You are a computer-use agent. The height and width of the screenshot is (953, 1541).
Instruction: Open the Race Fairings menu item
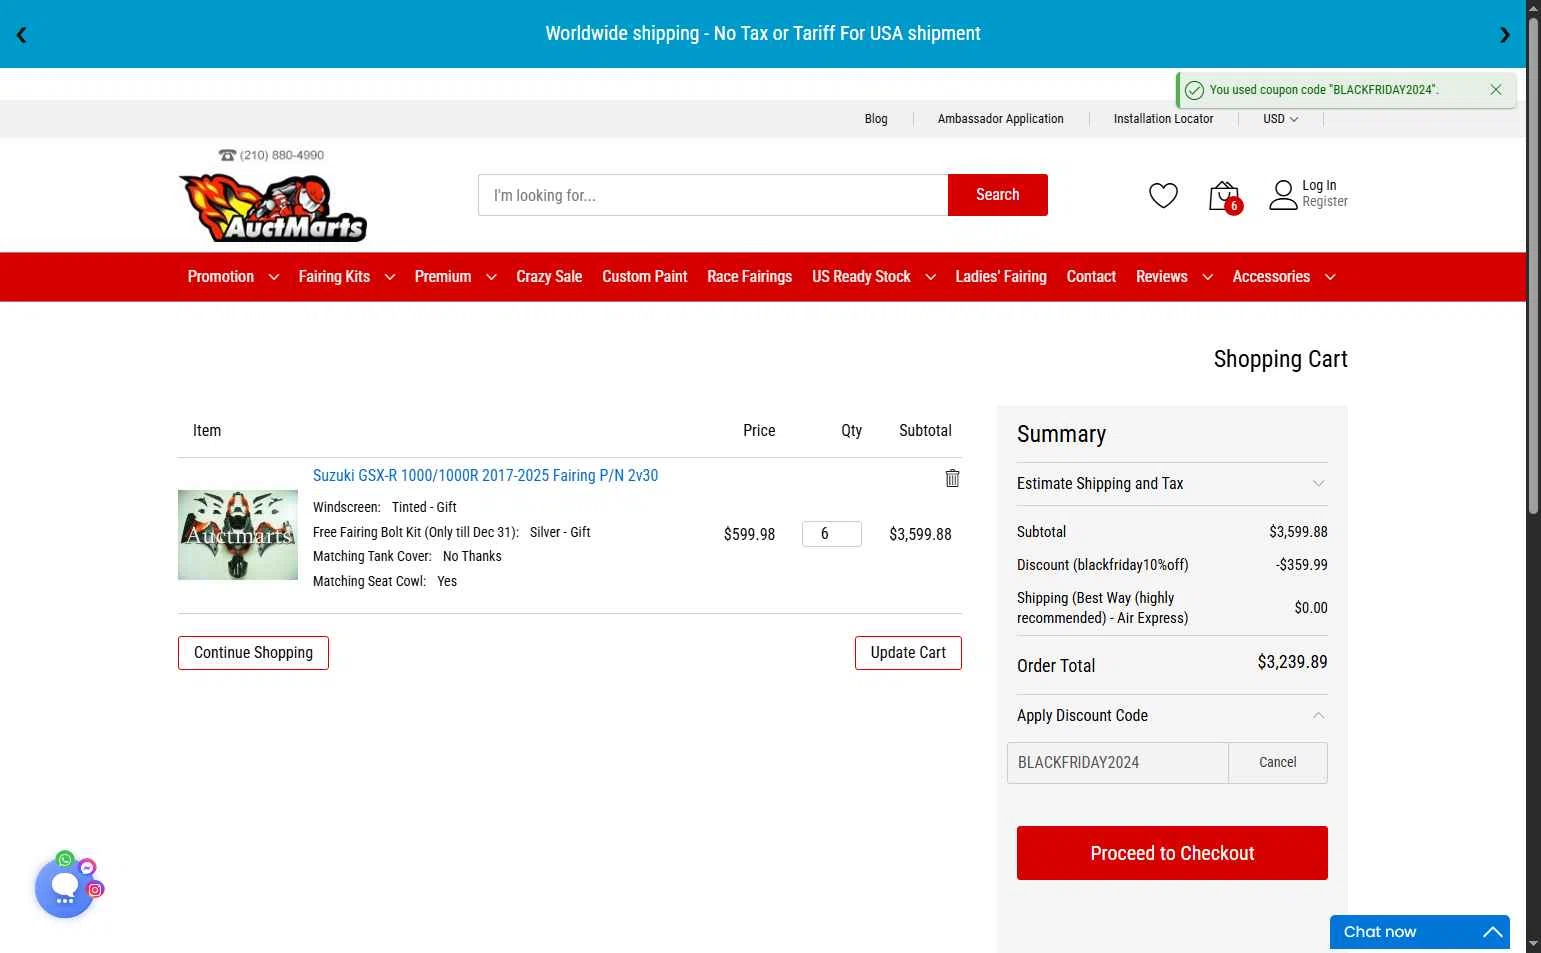click(749, 277)
